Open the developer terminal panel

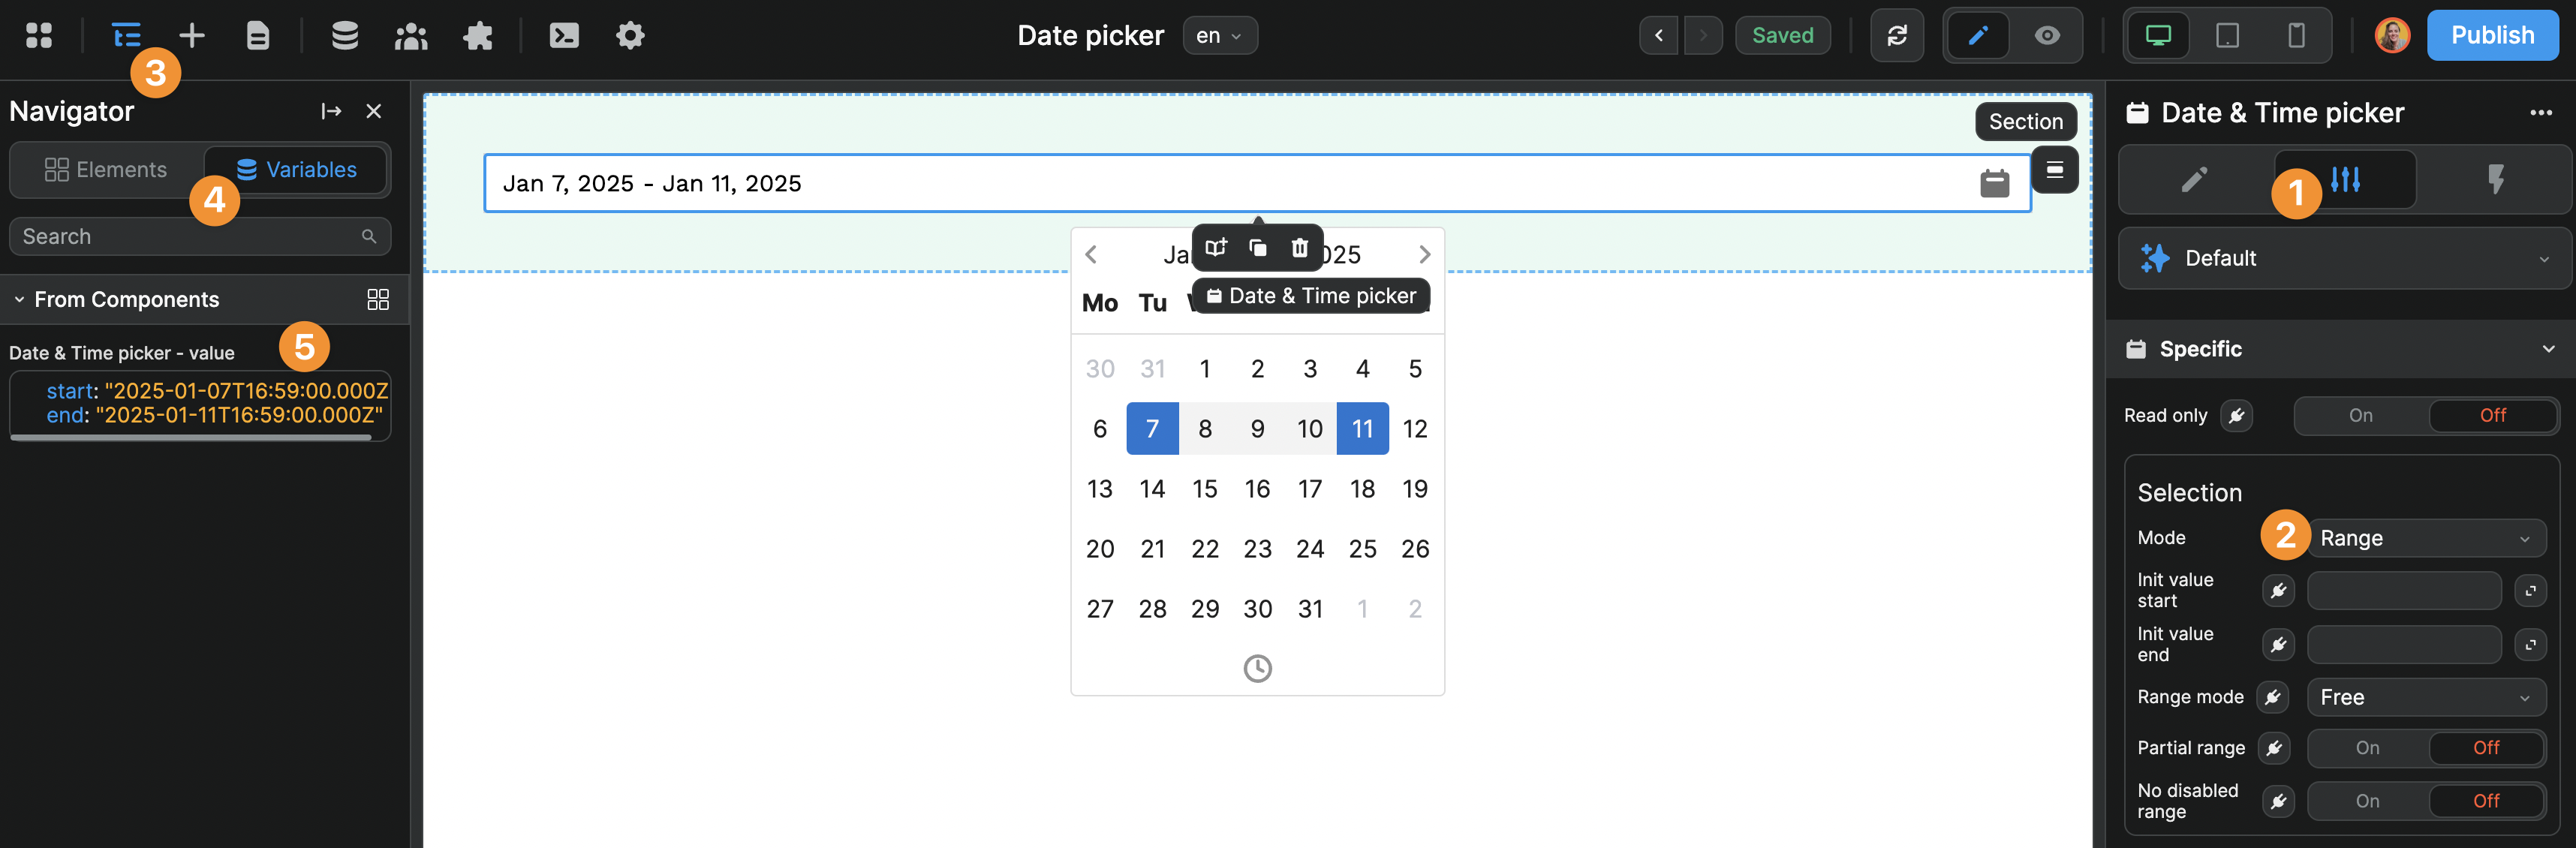(x=565, y=35)
